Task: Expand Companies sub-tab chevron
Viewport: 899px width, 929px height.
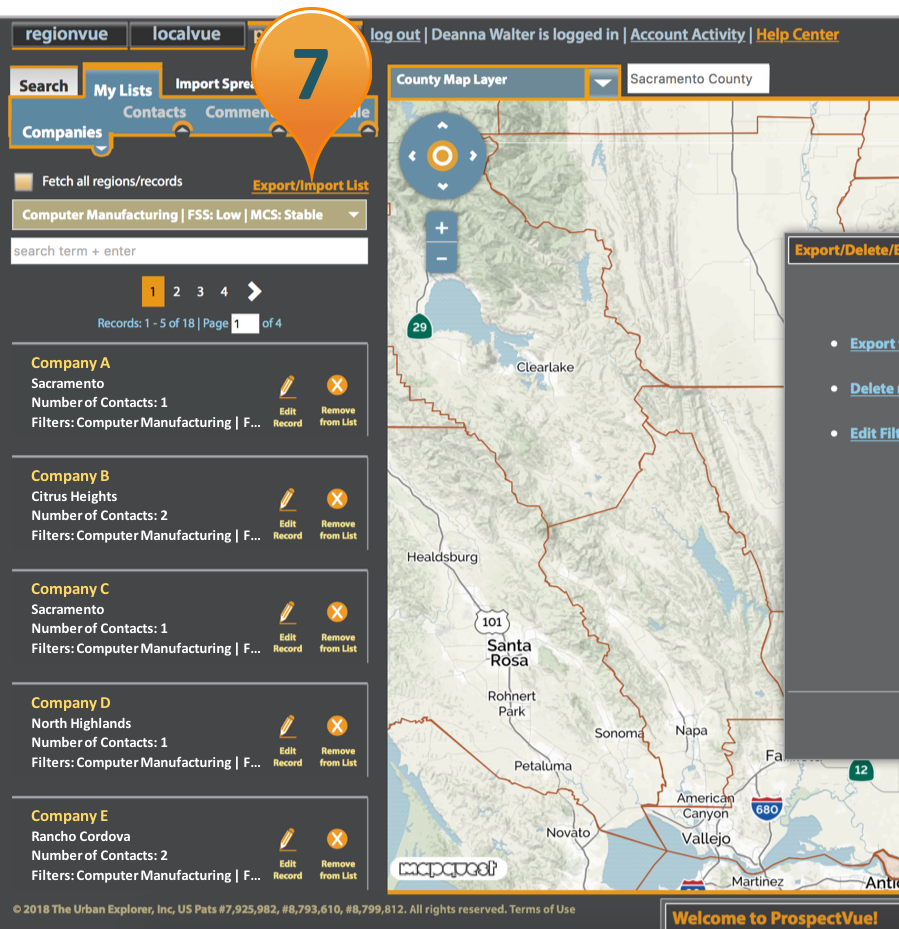Action: coord(101,149)
